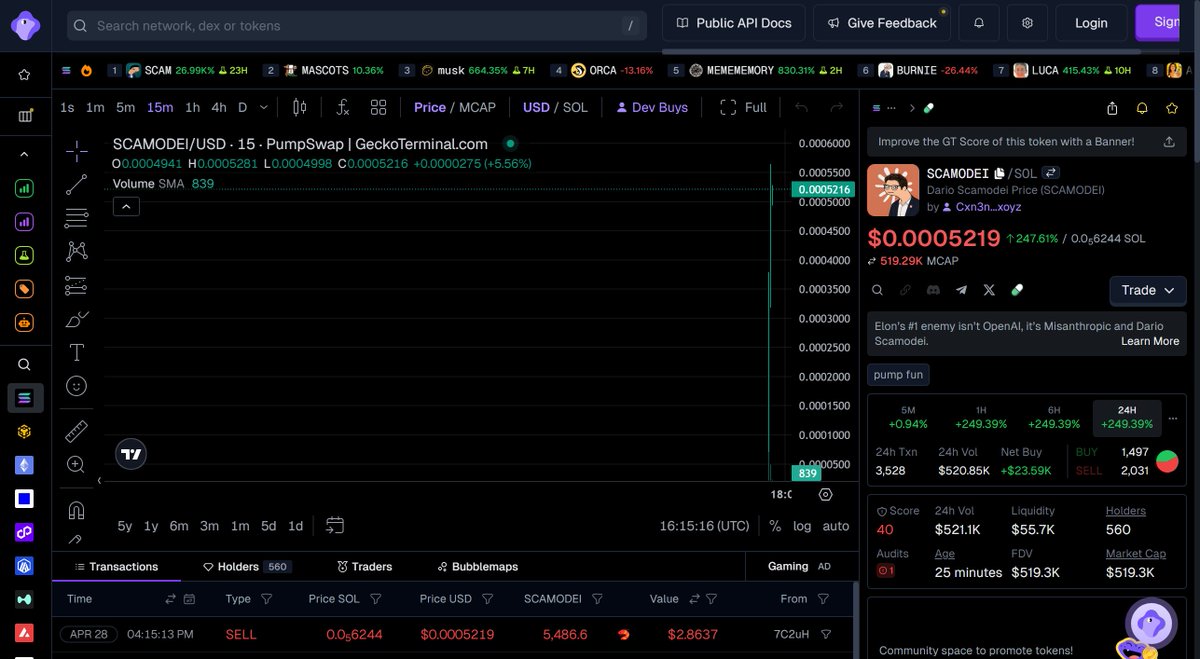Screen dimensions: 1200x659
Task: Click the notification bell in the header
Action: (979, 22)
